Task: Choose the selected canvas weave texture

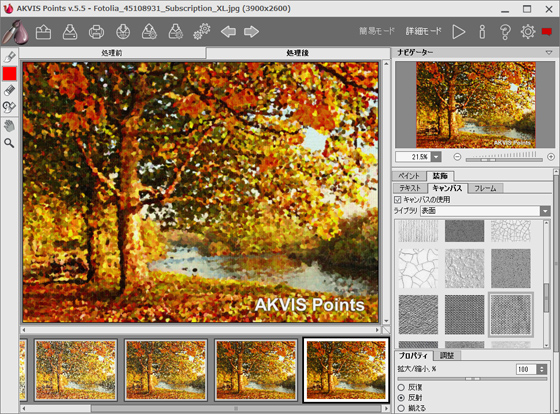Action: 511,314
